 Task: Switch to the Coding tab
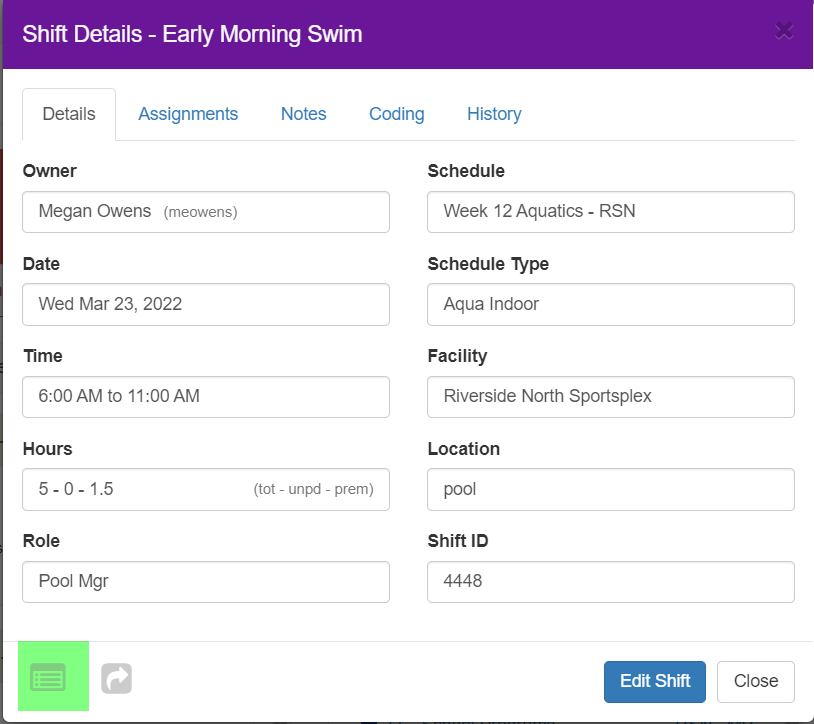pyautogui.click(x=397, y=114)
